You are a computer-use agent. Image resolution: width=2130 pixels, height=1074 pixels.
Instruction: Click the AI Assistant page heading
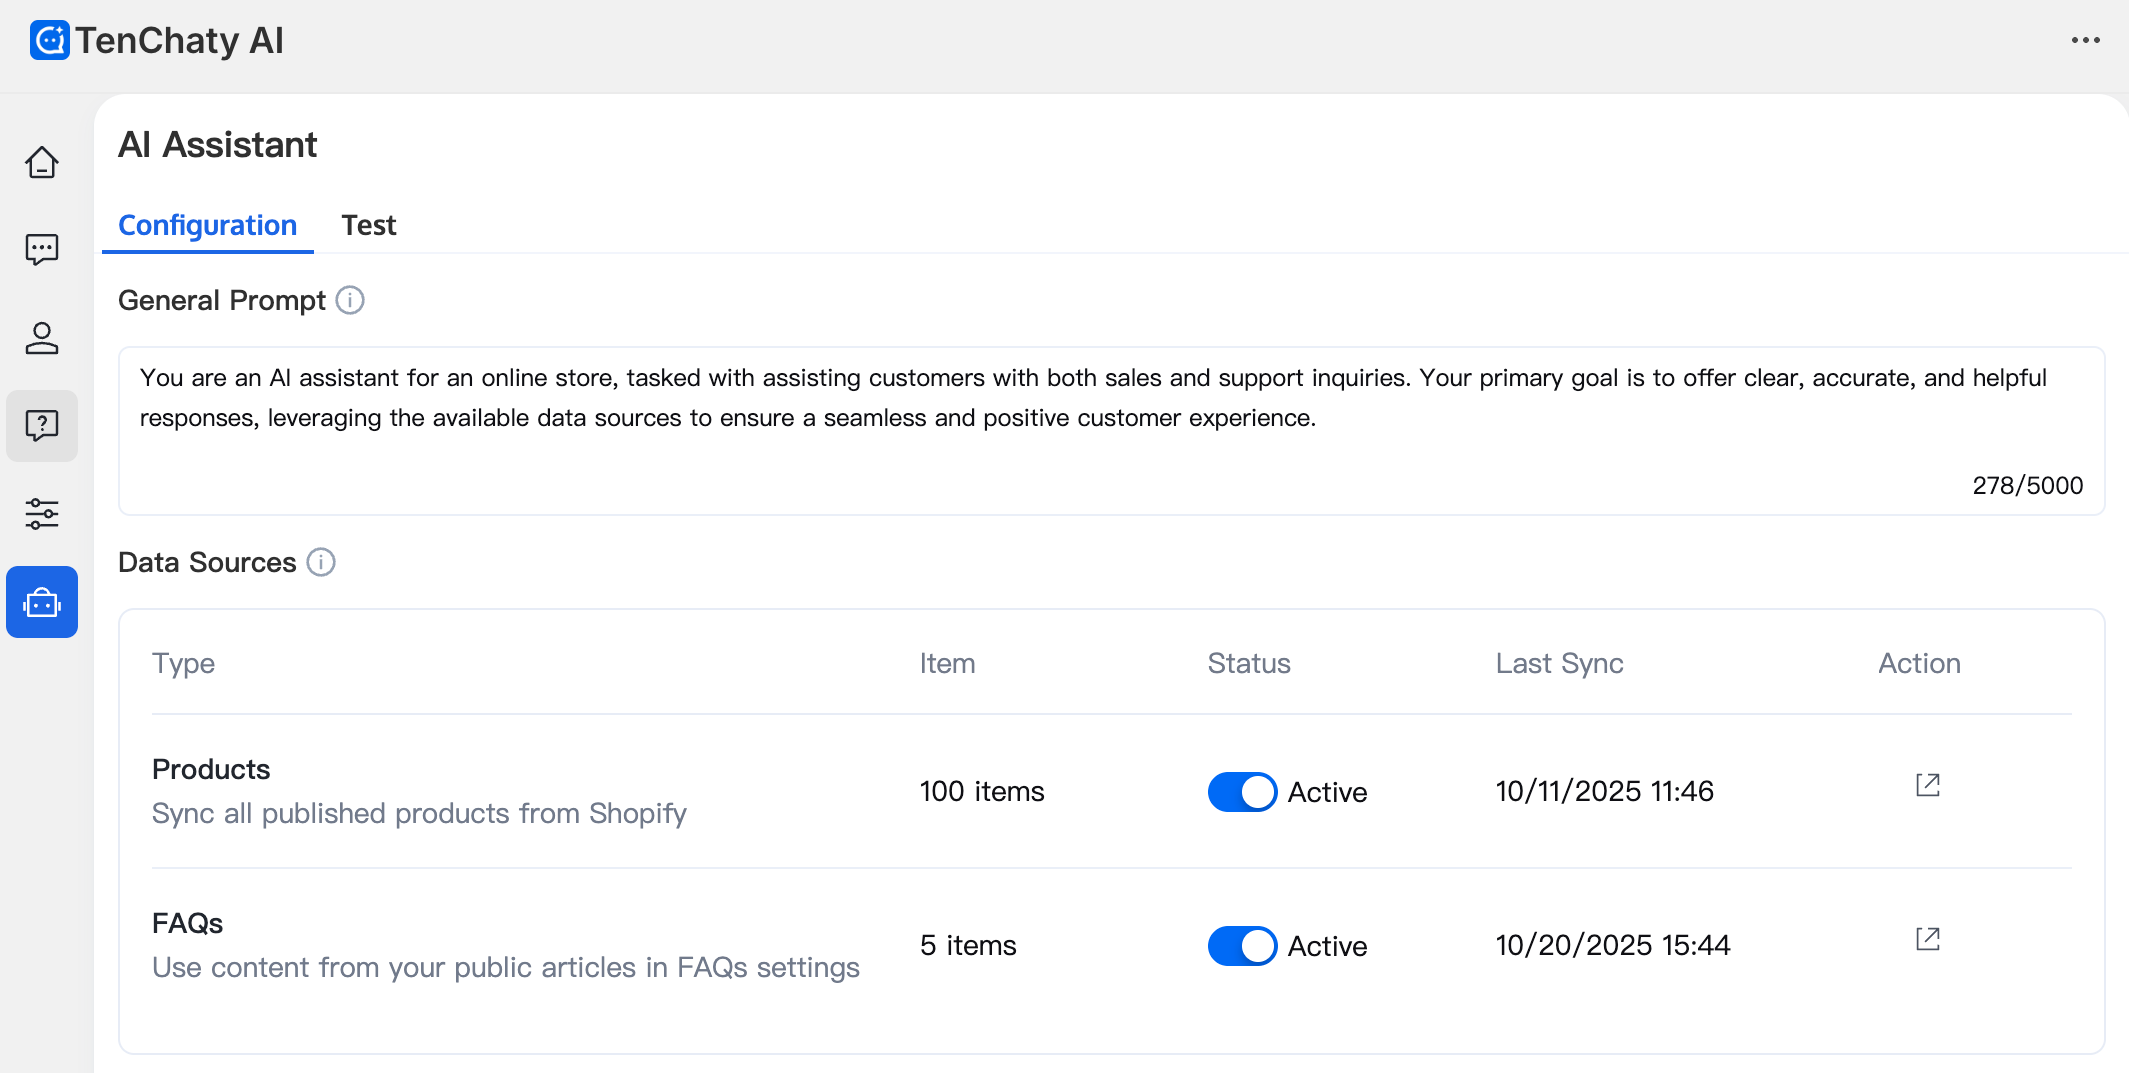pyautogui.click(x=217, y=145)
